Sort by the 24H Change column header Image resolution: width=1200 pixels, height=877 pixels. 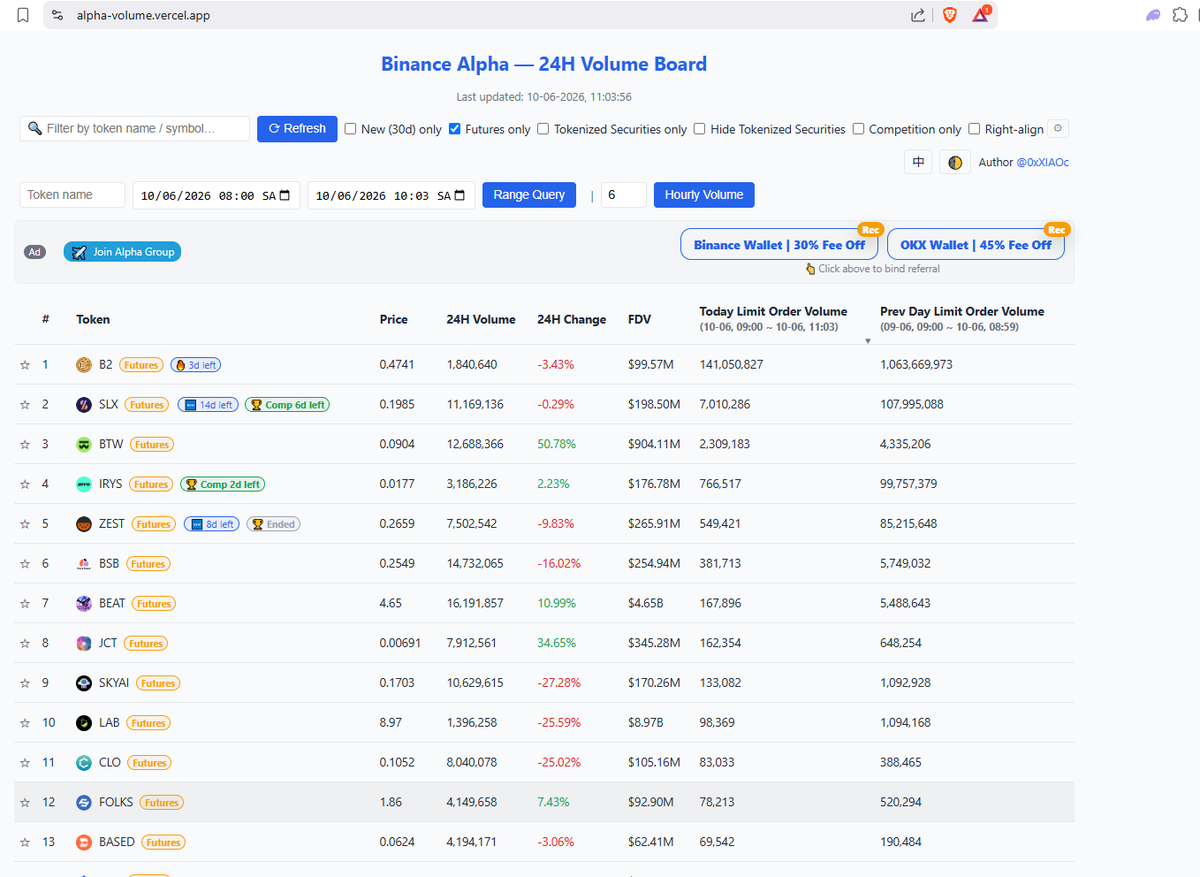point(571,320)
